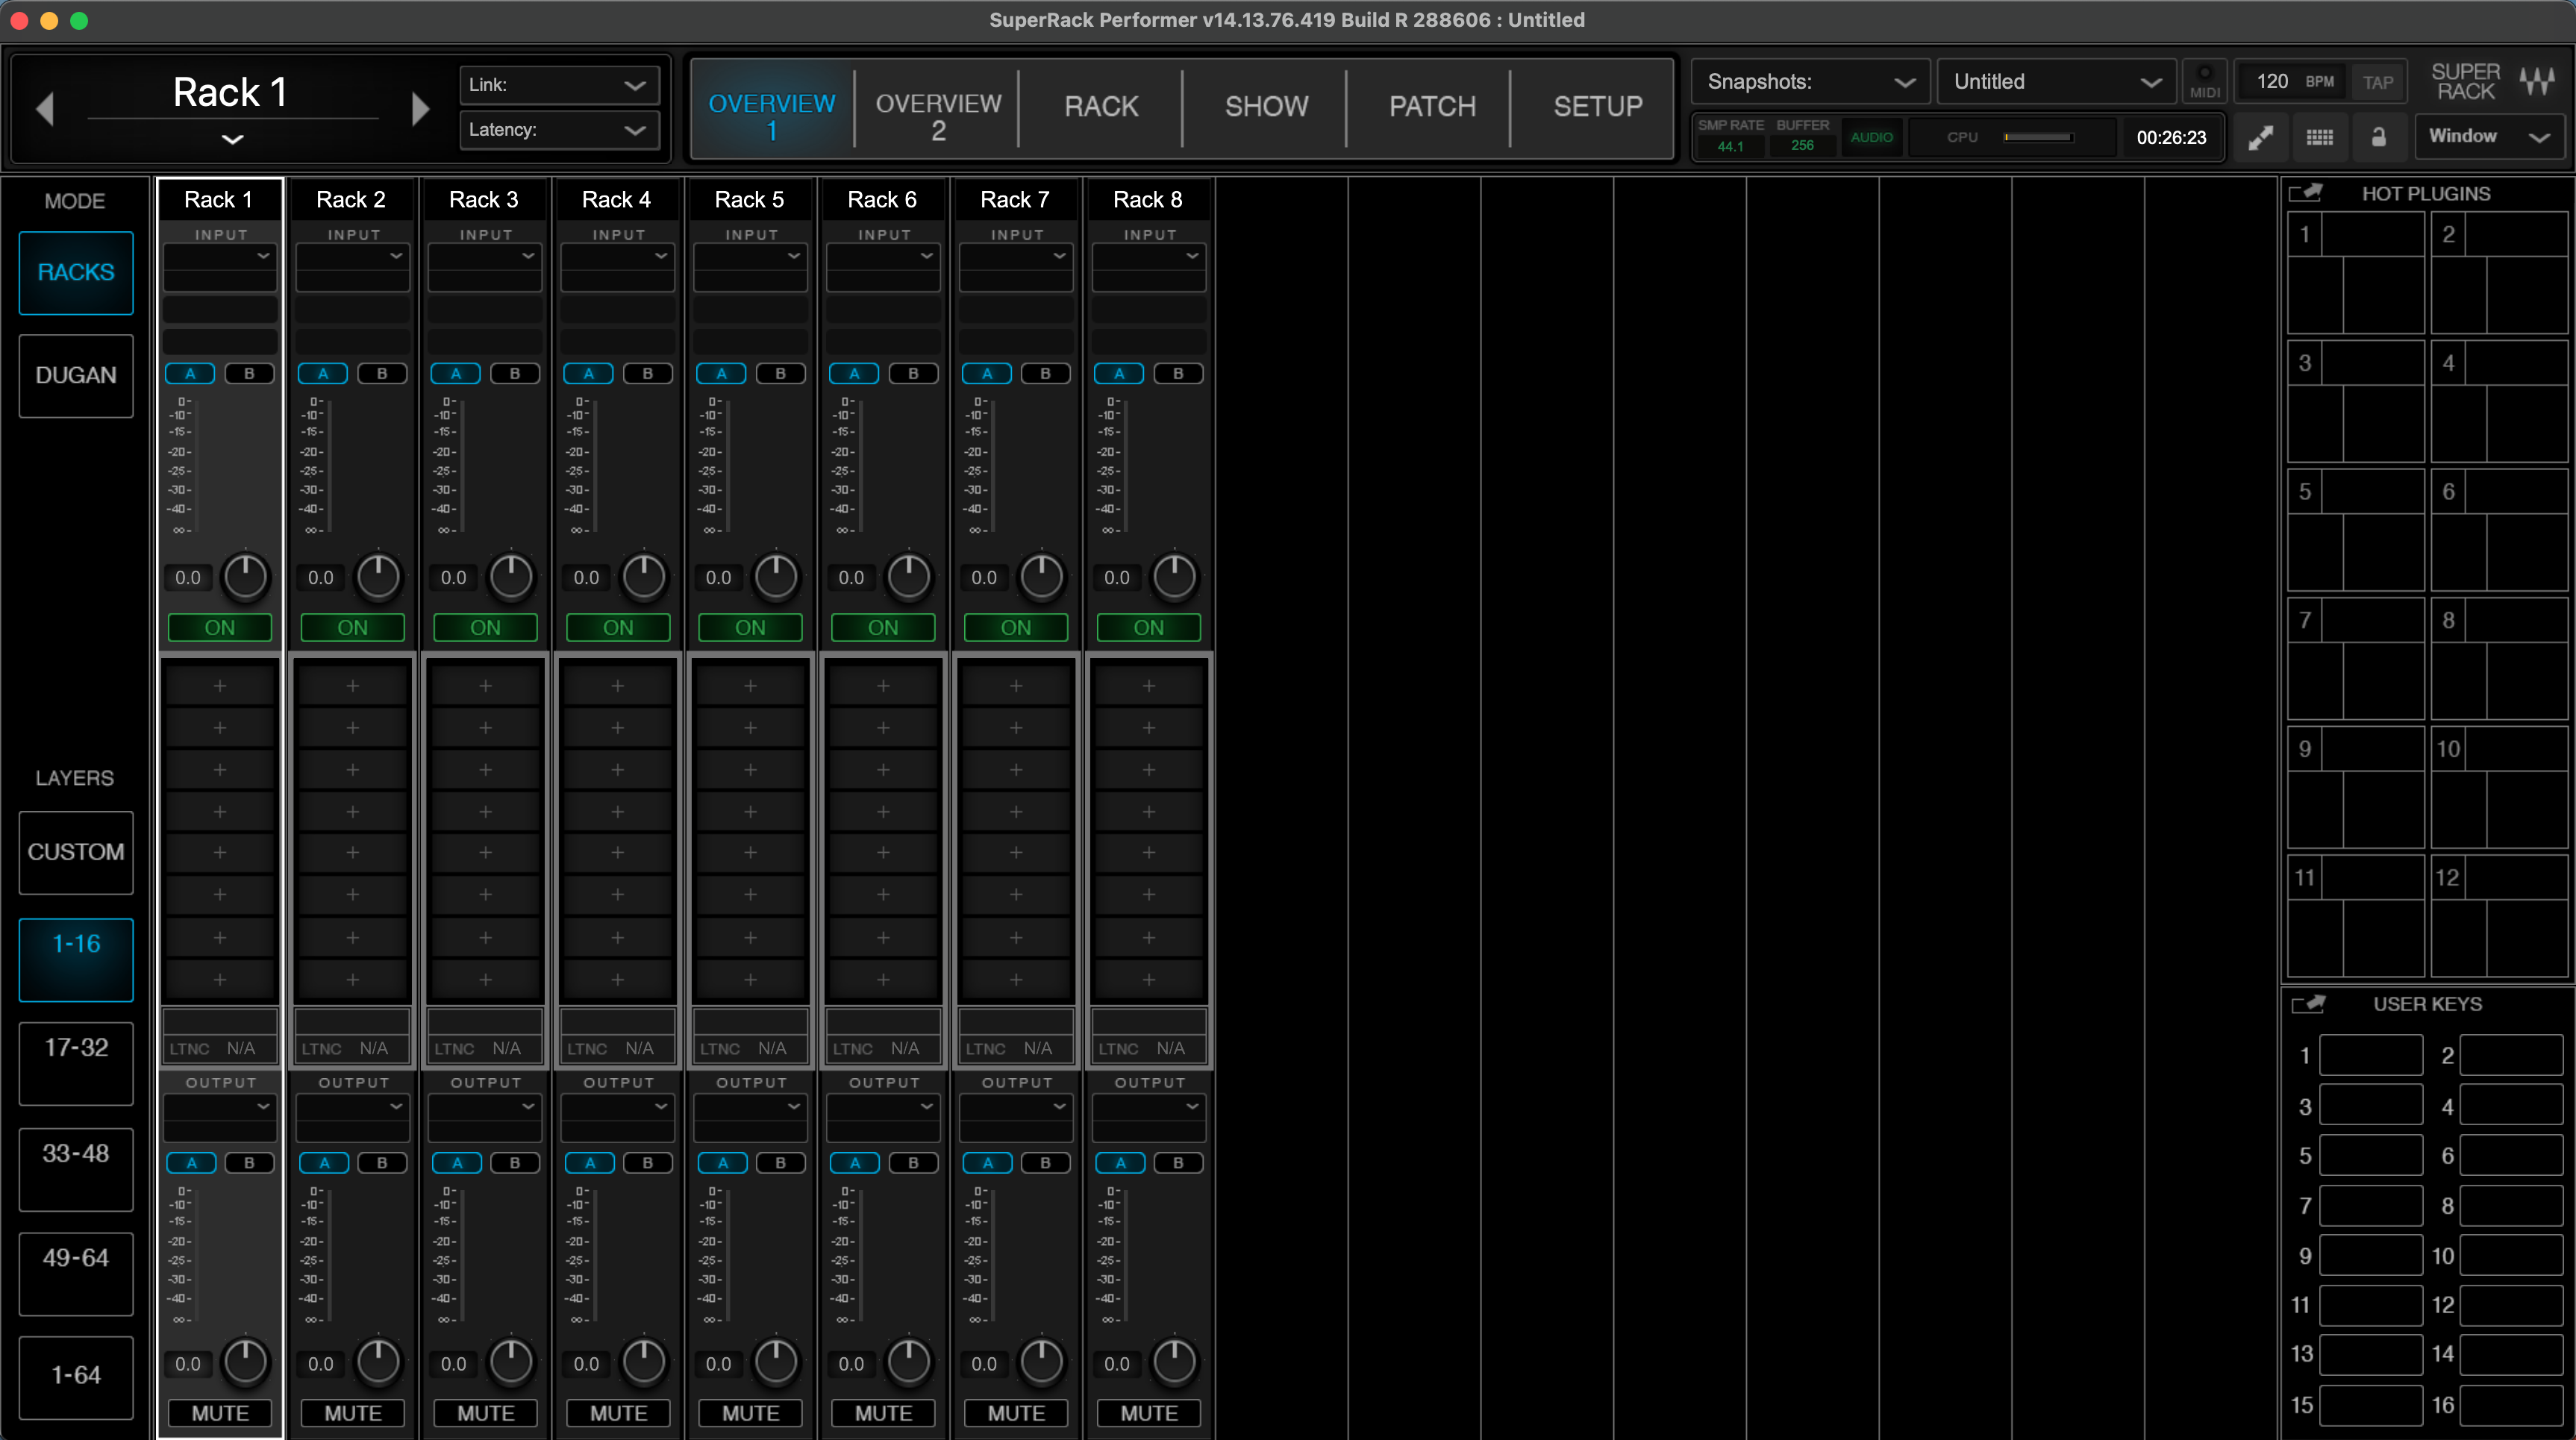Select the Dugan mode button

click(76, 376)
